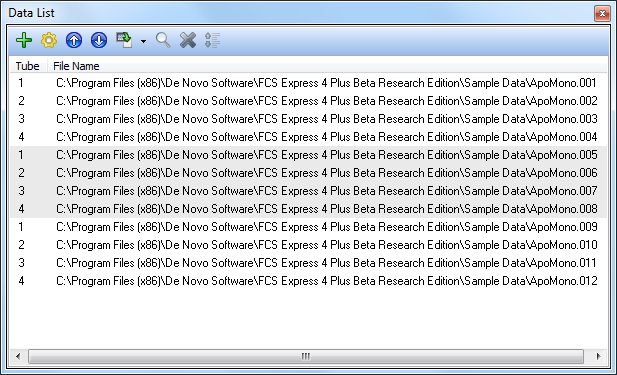Close the Data List window
Image resolution: width=617 pixels, height=375 pixels.
(x=602, y=14)
